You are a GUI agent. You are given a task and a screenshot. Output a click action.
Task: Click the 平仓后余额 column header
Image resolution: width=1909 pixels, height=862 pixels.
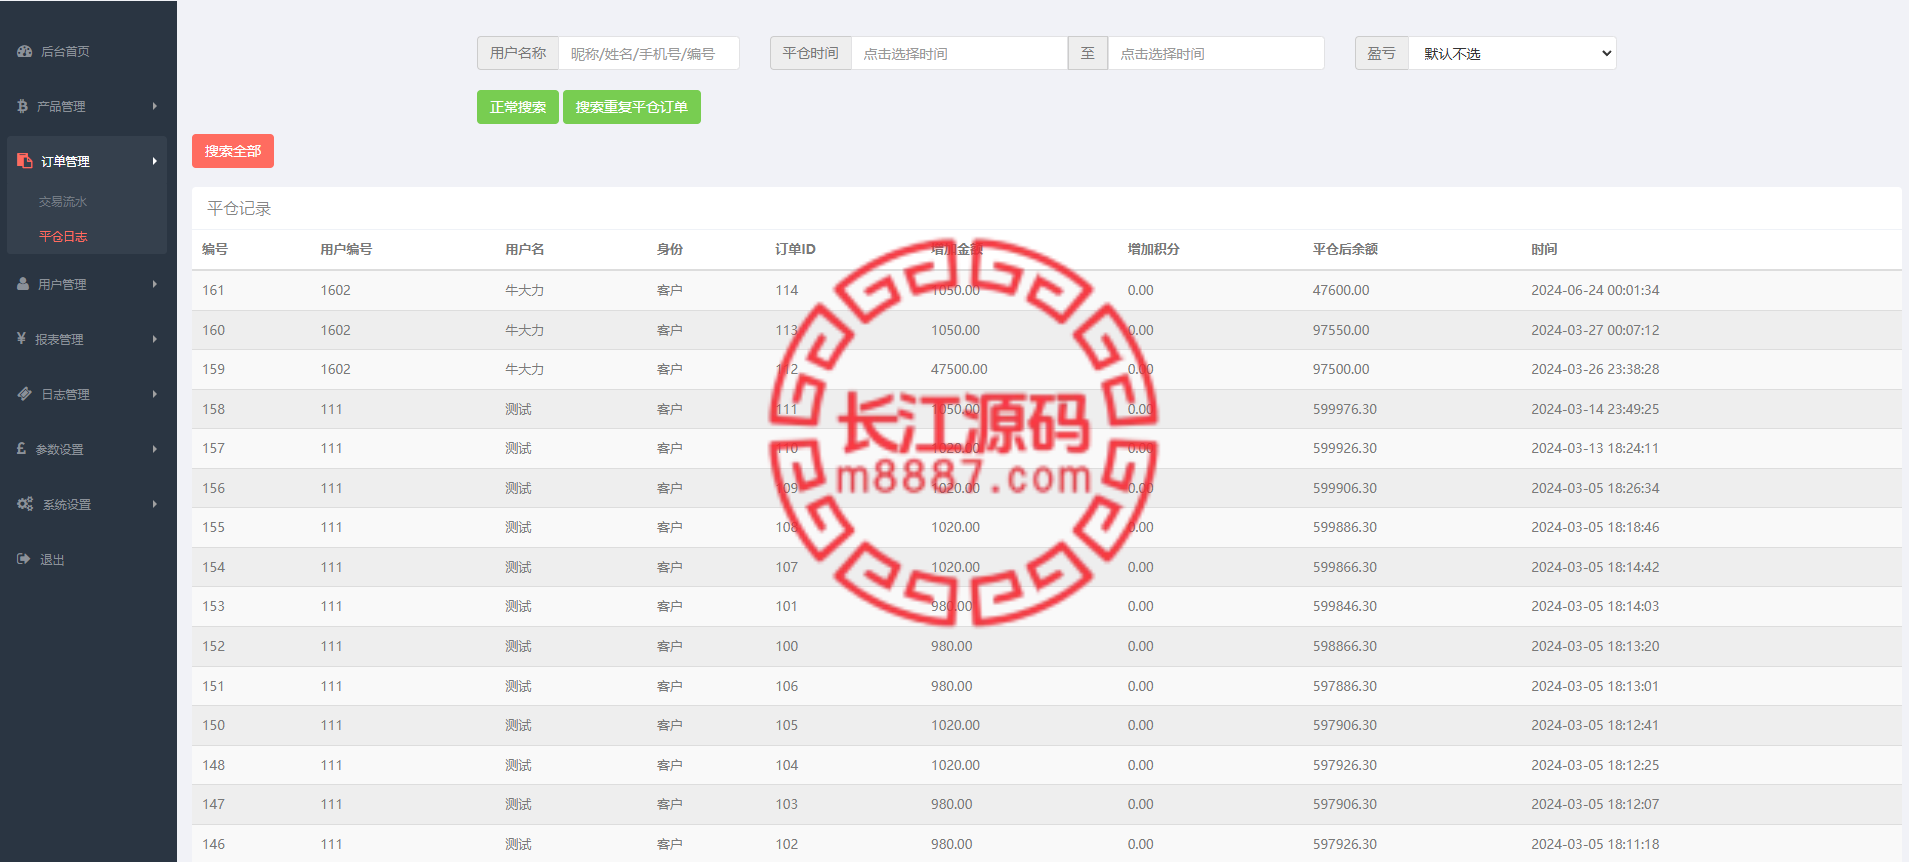click(x=1345, y=249)
